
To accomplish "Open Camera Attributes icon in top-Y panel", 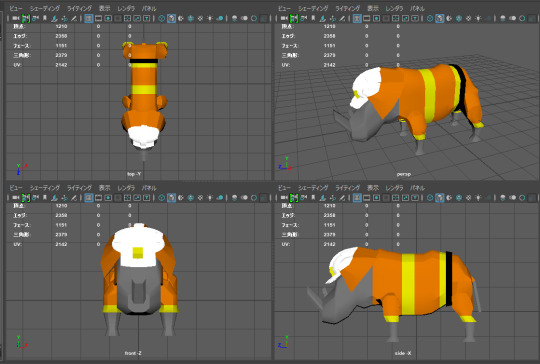I will click(35, 18).
